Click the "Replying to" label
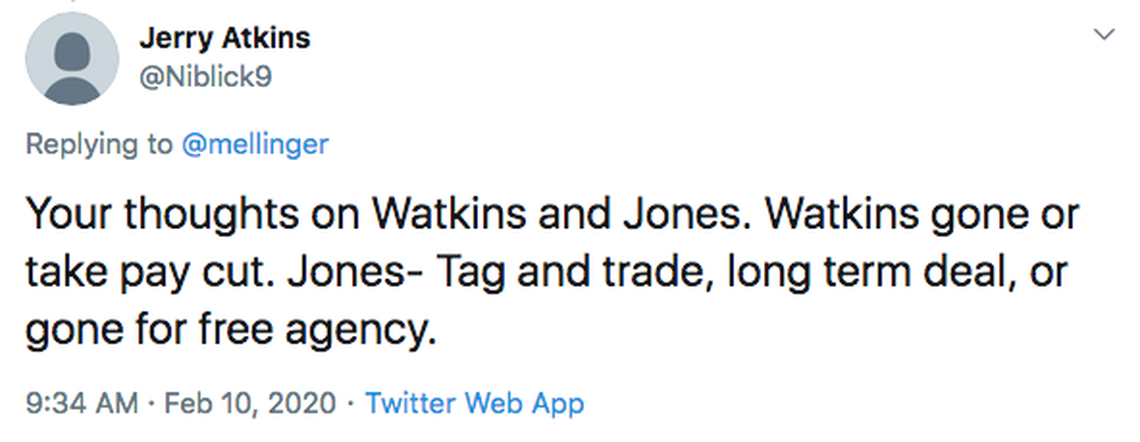Image resolution: width=1140 pixels, height=442 pixels. click(98, 144)
